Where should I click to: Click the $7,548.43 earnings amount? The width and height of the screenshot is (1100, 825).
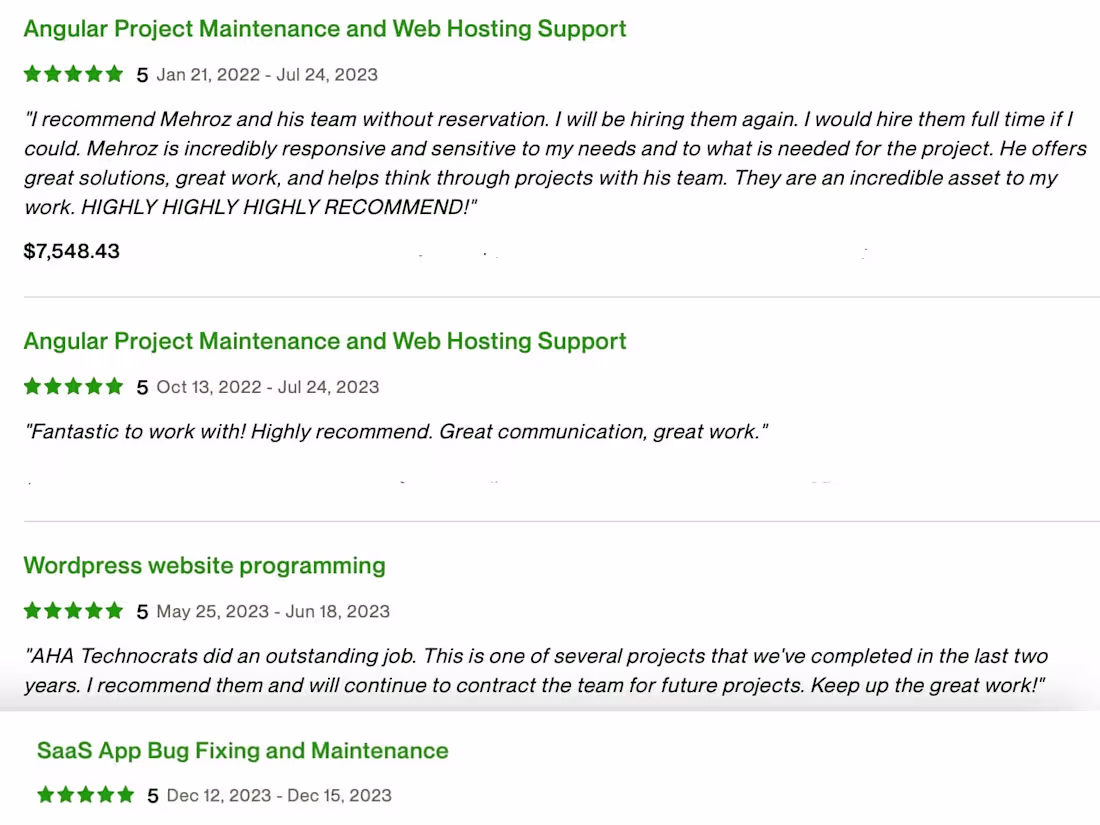pos(72,251)
